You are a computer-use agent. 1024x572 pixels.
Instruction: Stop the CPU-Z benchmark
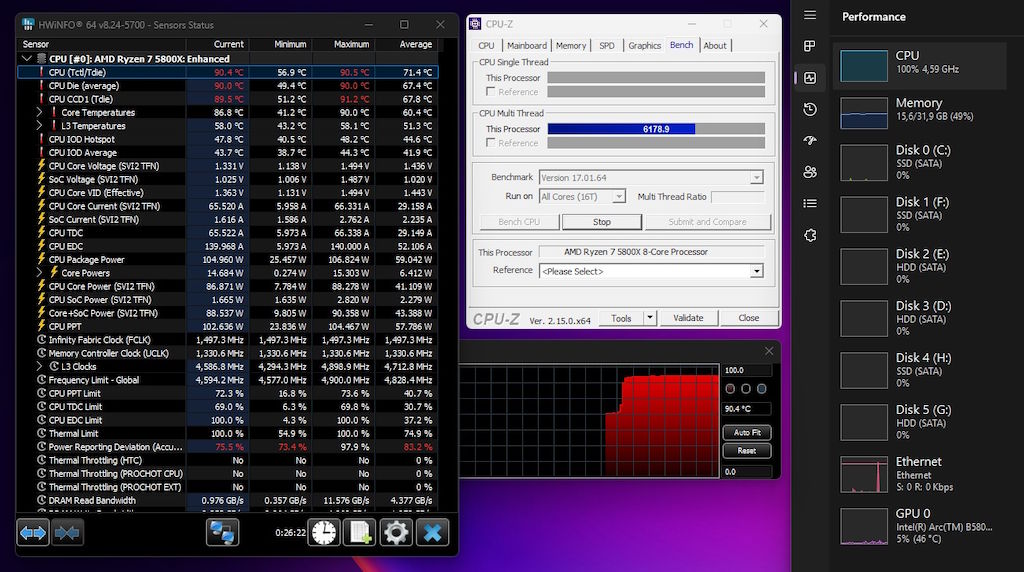(601, 222)
